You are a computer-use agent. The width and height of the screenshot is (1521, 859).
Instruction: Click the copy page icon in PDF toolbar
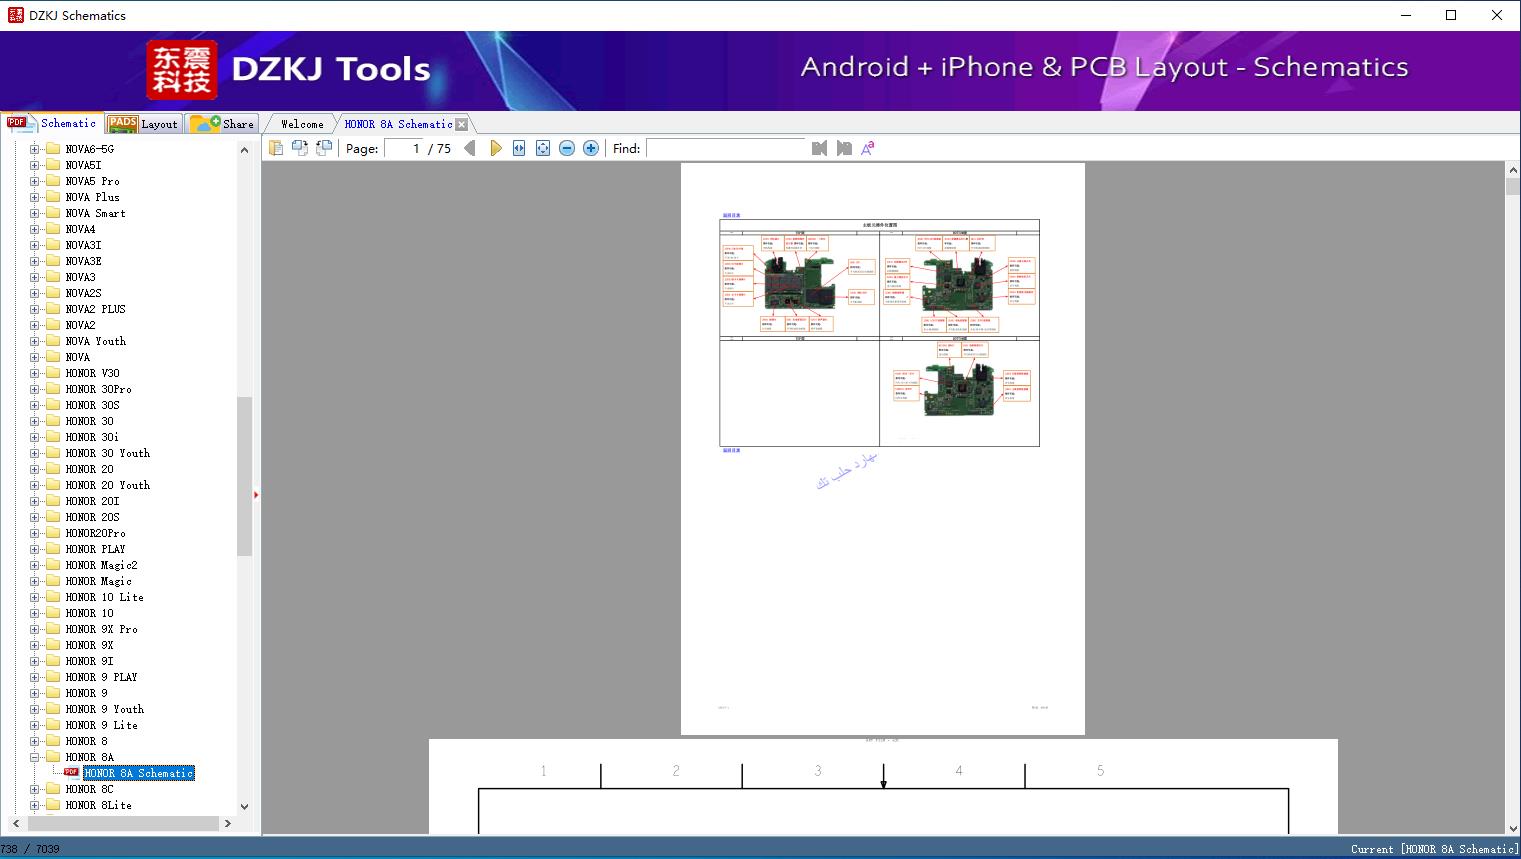pyautogui.click(x=275, y=148)
